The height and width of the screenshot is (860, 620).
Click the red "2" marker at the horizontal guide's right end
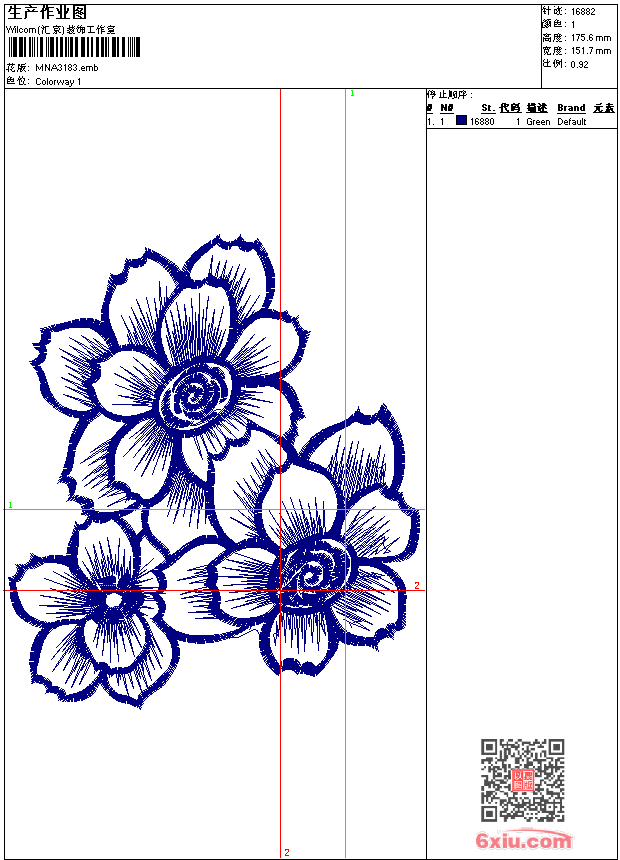coord(417,585)
